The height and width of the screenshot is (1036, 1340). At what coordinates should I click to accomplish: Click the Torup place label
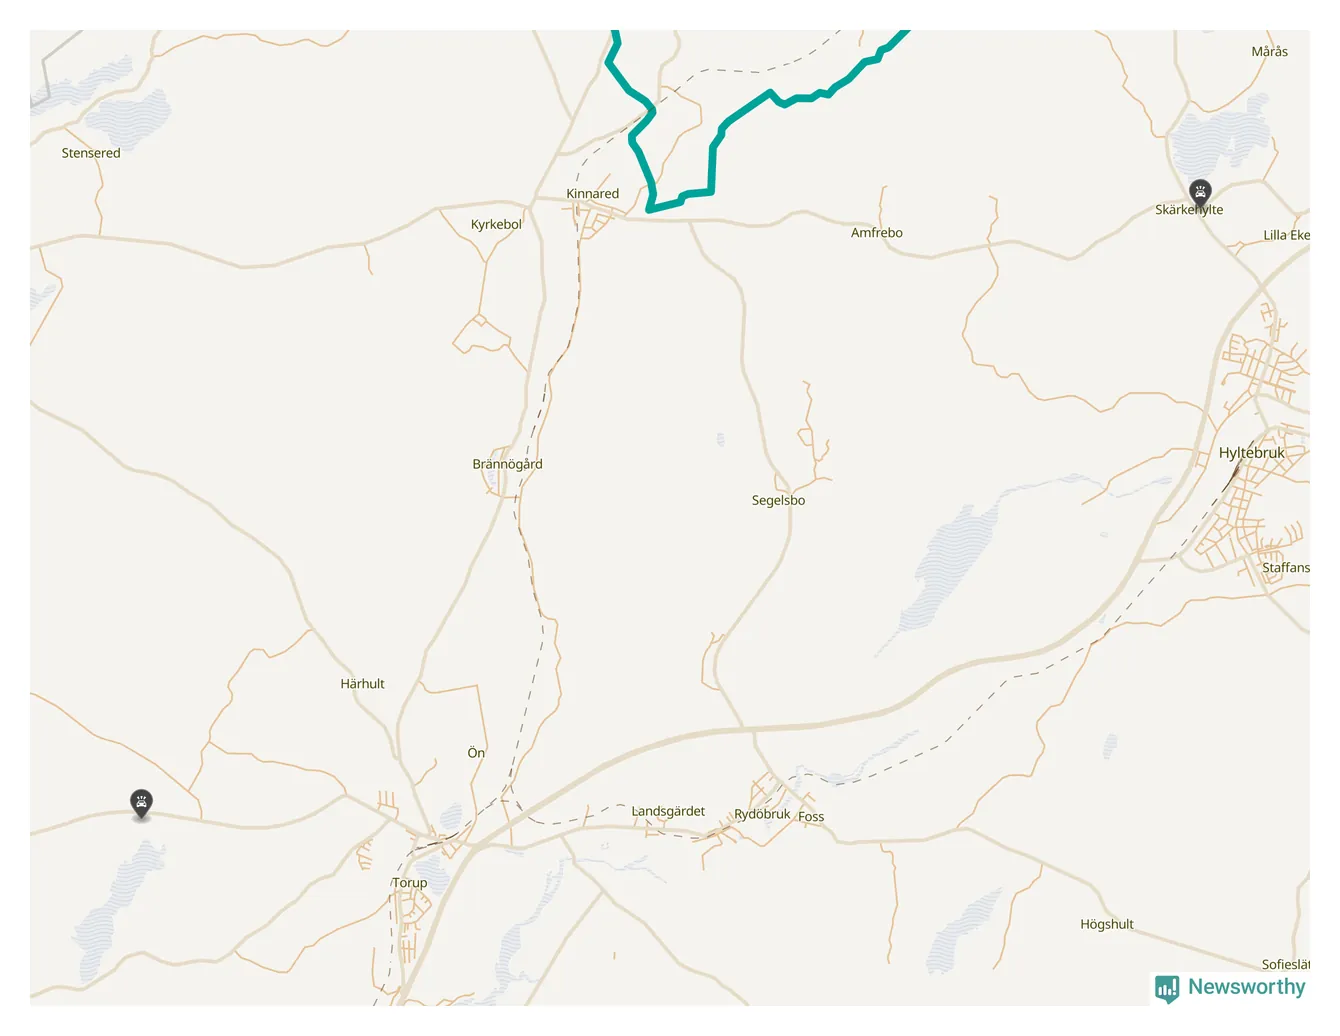[x=409, y=883]
